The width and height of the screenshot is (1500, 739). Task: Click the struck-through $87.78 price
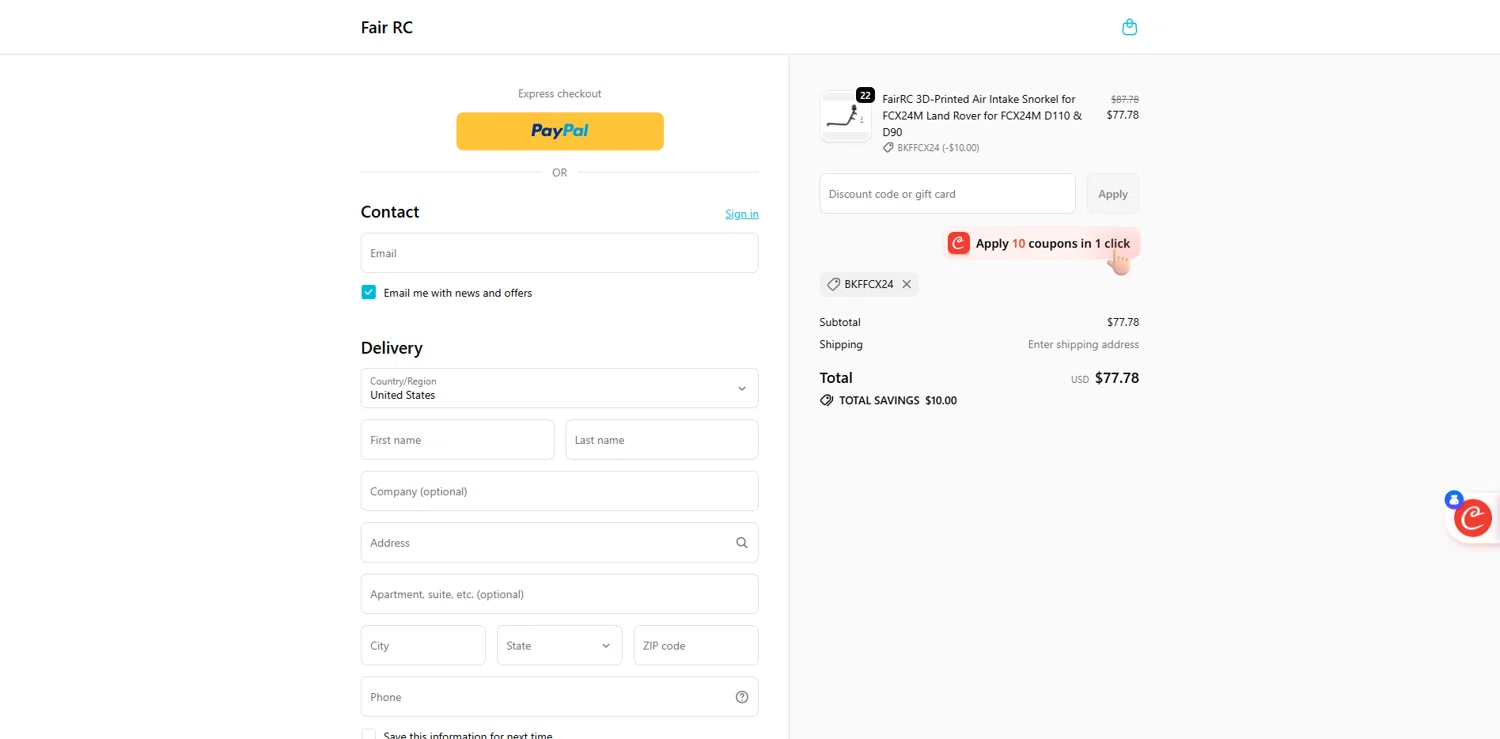click(1125, 99)
